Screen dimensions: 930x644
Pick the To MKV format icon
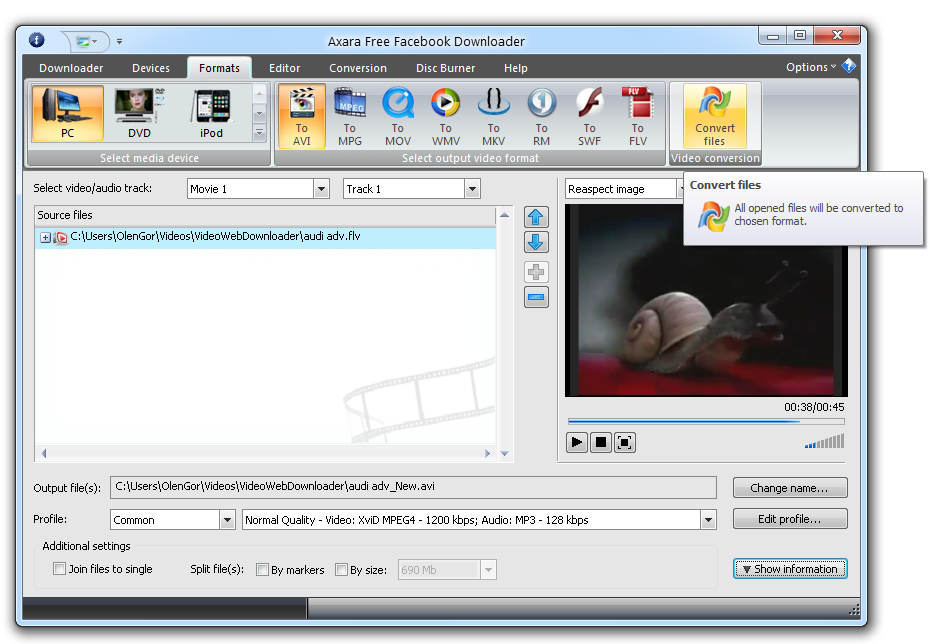tap(493, 116)
